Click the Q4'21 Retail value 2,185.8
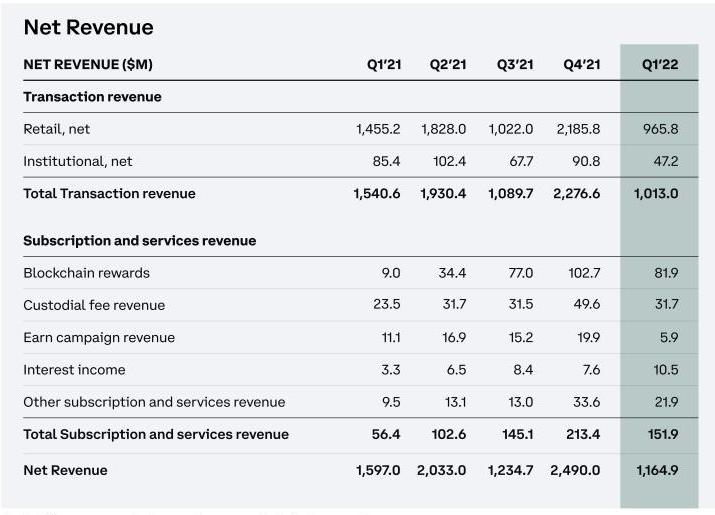The height and width of the screenshot is (515, 715). point(577,129)
